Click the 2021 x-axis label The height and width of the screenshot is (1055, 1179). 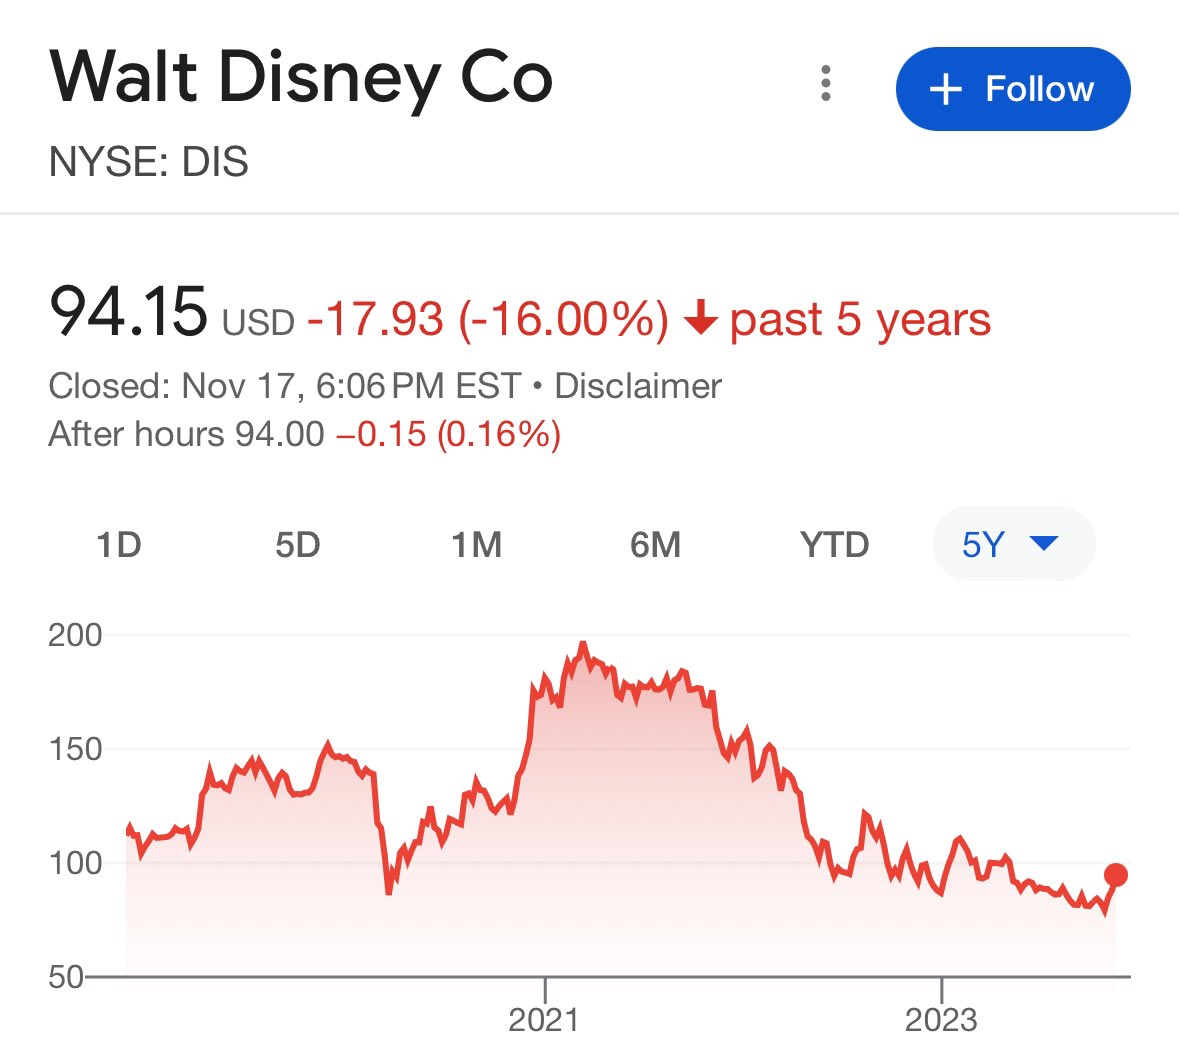(544, 1020)
